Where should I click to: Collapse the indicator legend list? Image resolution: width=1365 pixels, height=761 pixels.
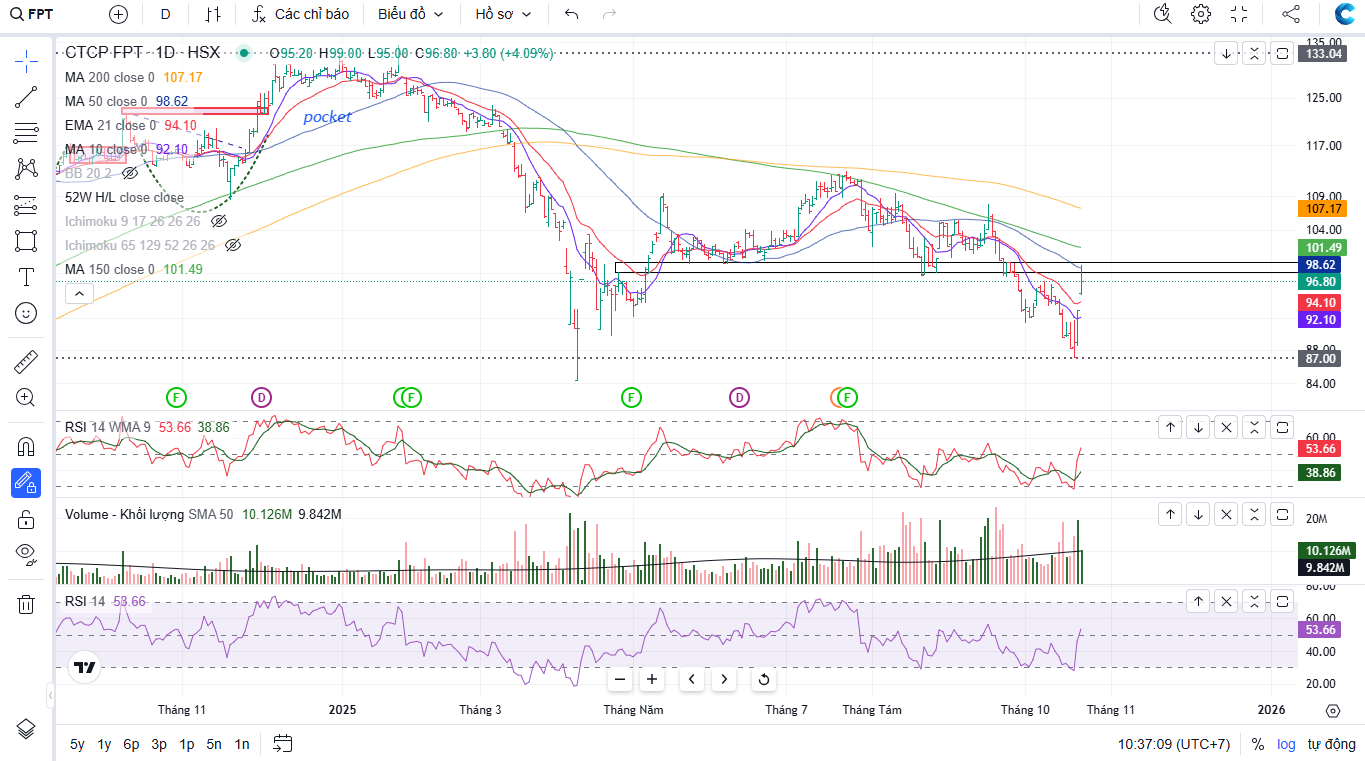[x=78, y=294]
